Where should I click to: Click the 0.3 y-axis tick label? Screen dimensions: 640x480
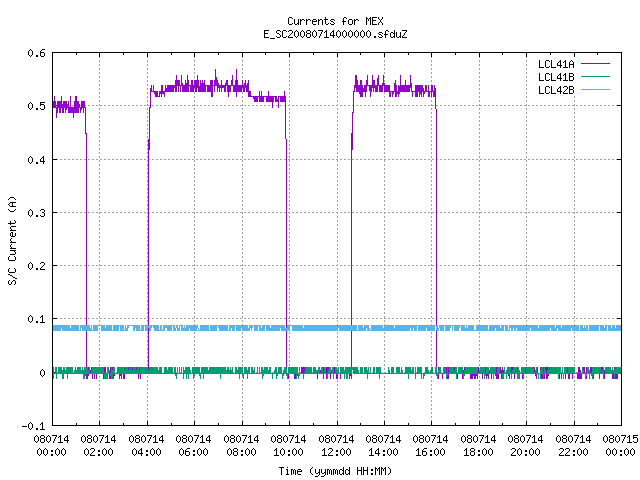pos(36,213)
